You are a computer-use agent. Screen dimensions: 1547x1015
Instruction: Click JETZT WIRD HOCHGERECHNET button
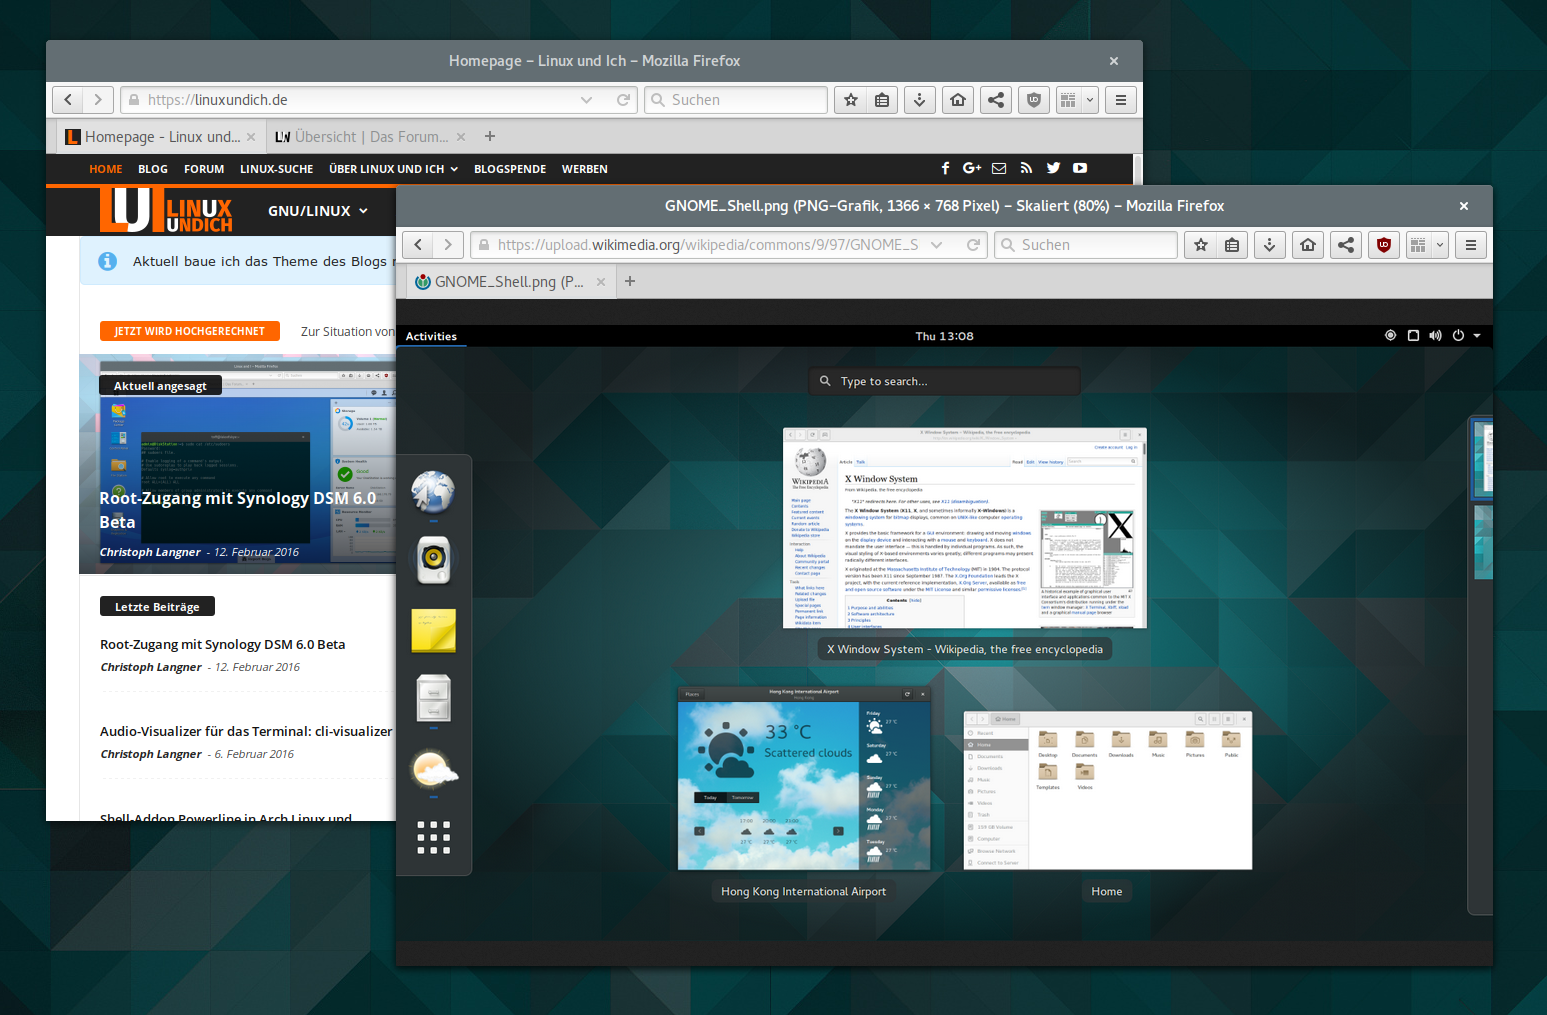190,331
